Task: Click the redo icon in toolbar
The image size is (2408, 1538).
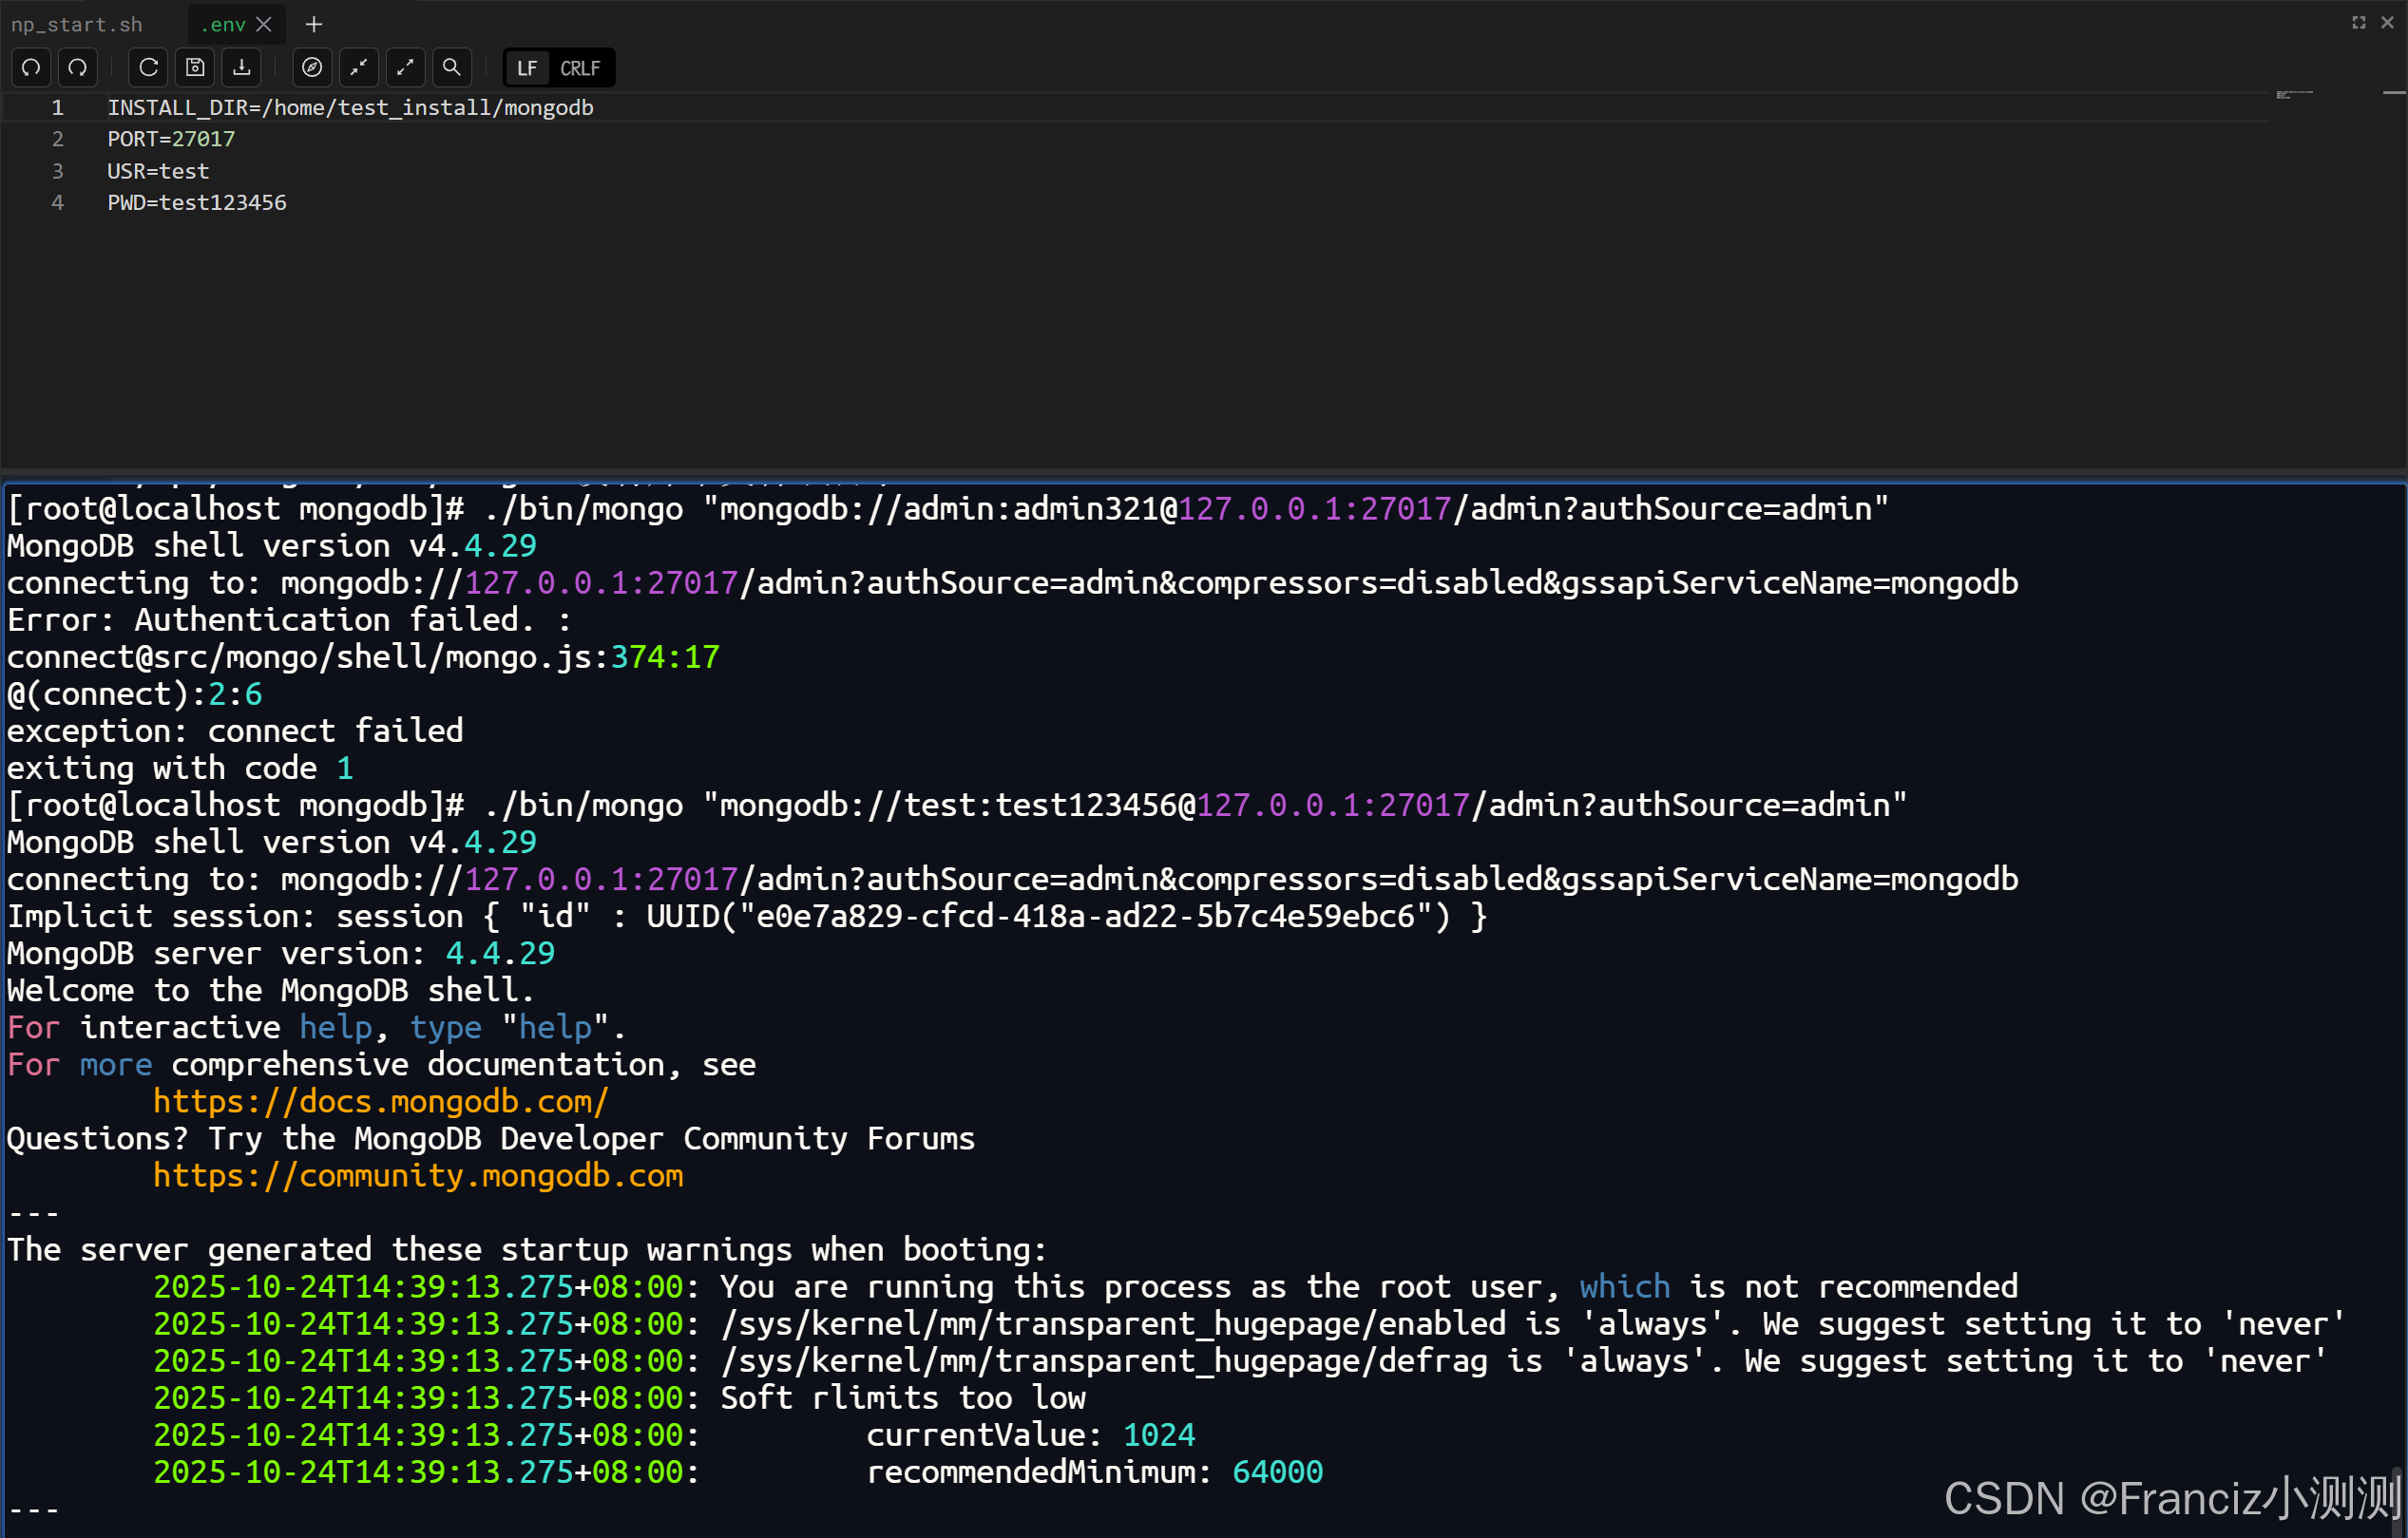Action: tap(78, 68)
